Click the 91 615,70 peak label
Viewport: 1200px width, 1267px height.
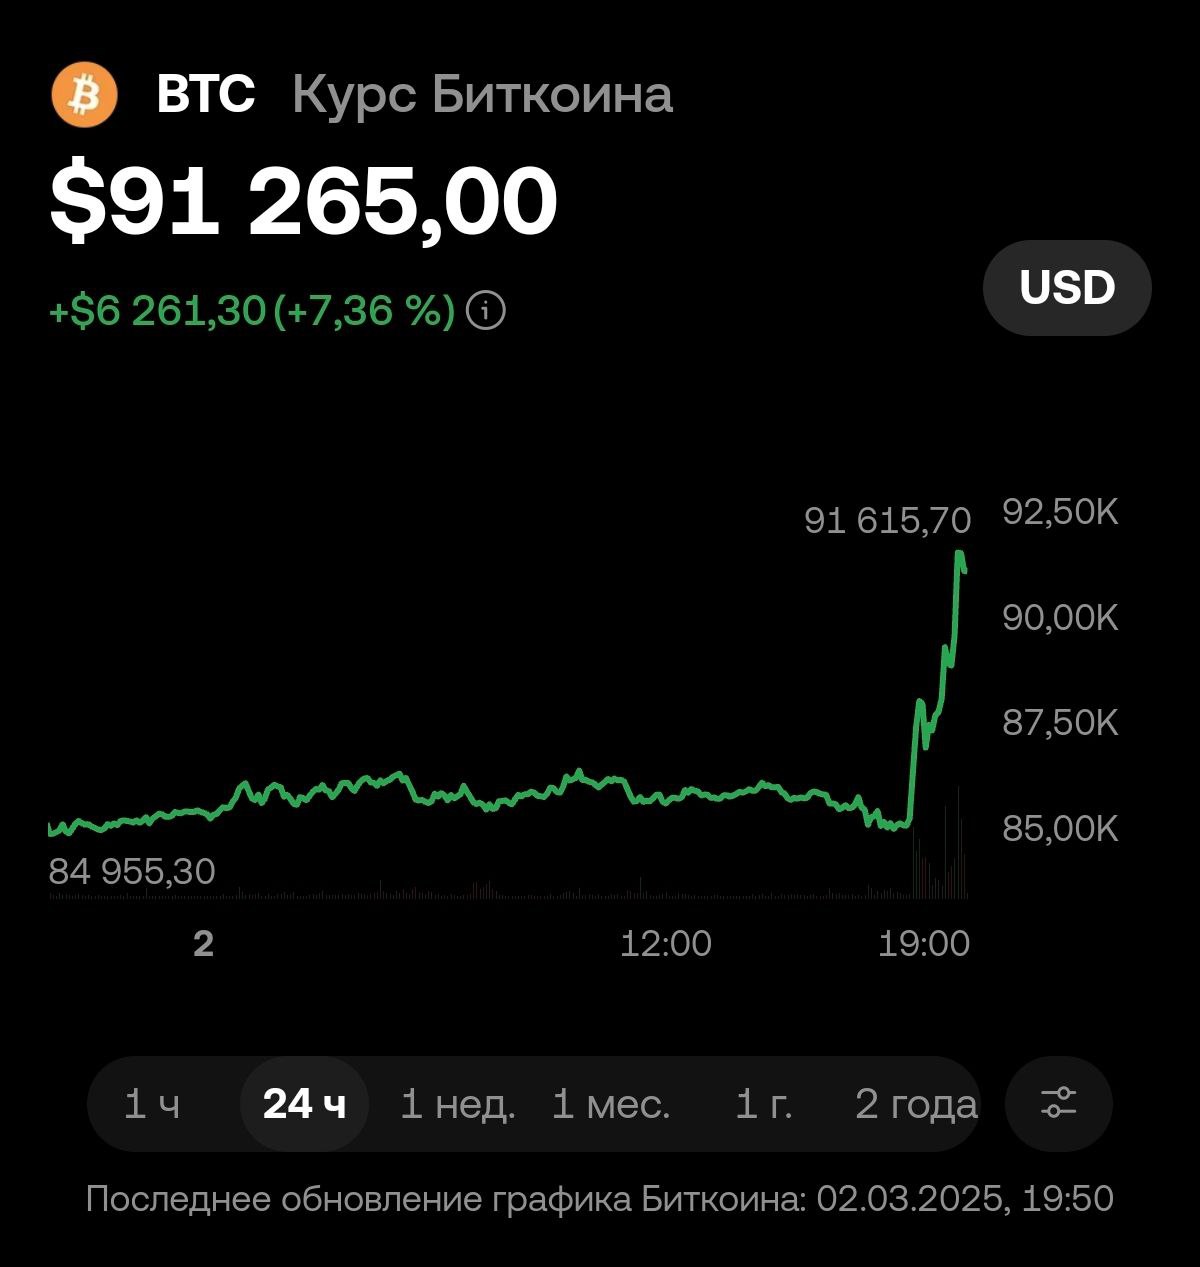(888, 520)
